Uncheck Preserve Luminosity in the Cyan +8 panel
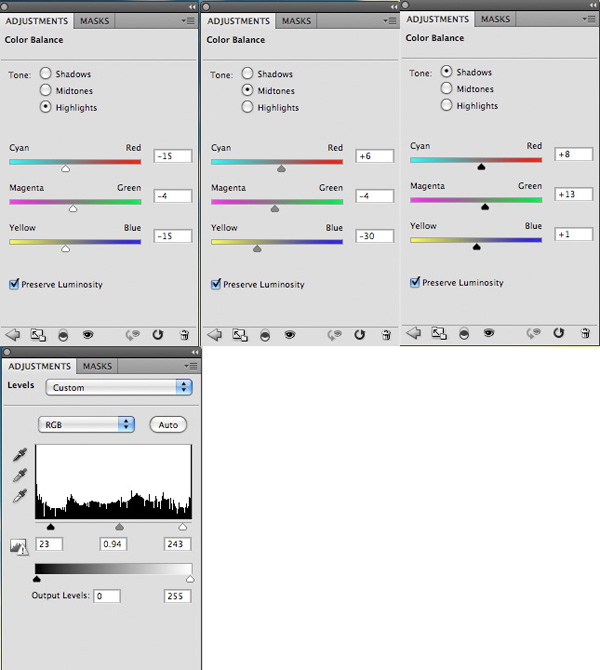 click(x=415, y=282)
